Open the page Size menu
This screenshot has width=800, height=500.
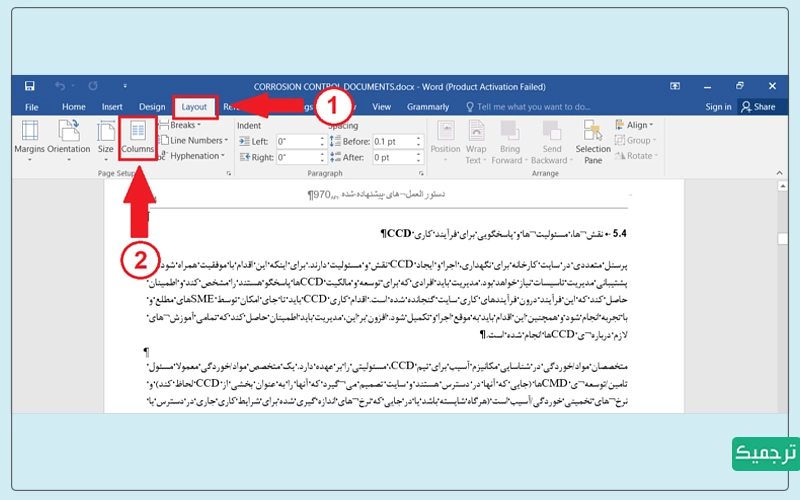(106, 140)
